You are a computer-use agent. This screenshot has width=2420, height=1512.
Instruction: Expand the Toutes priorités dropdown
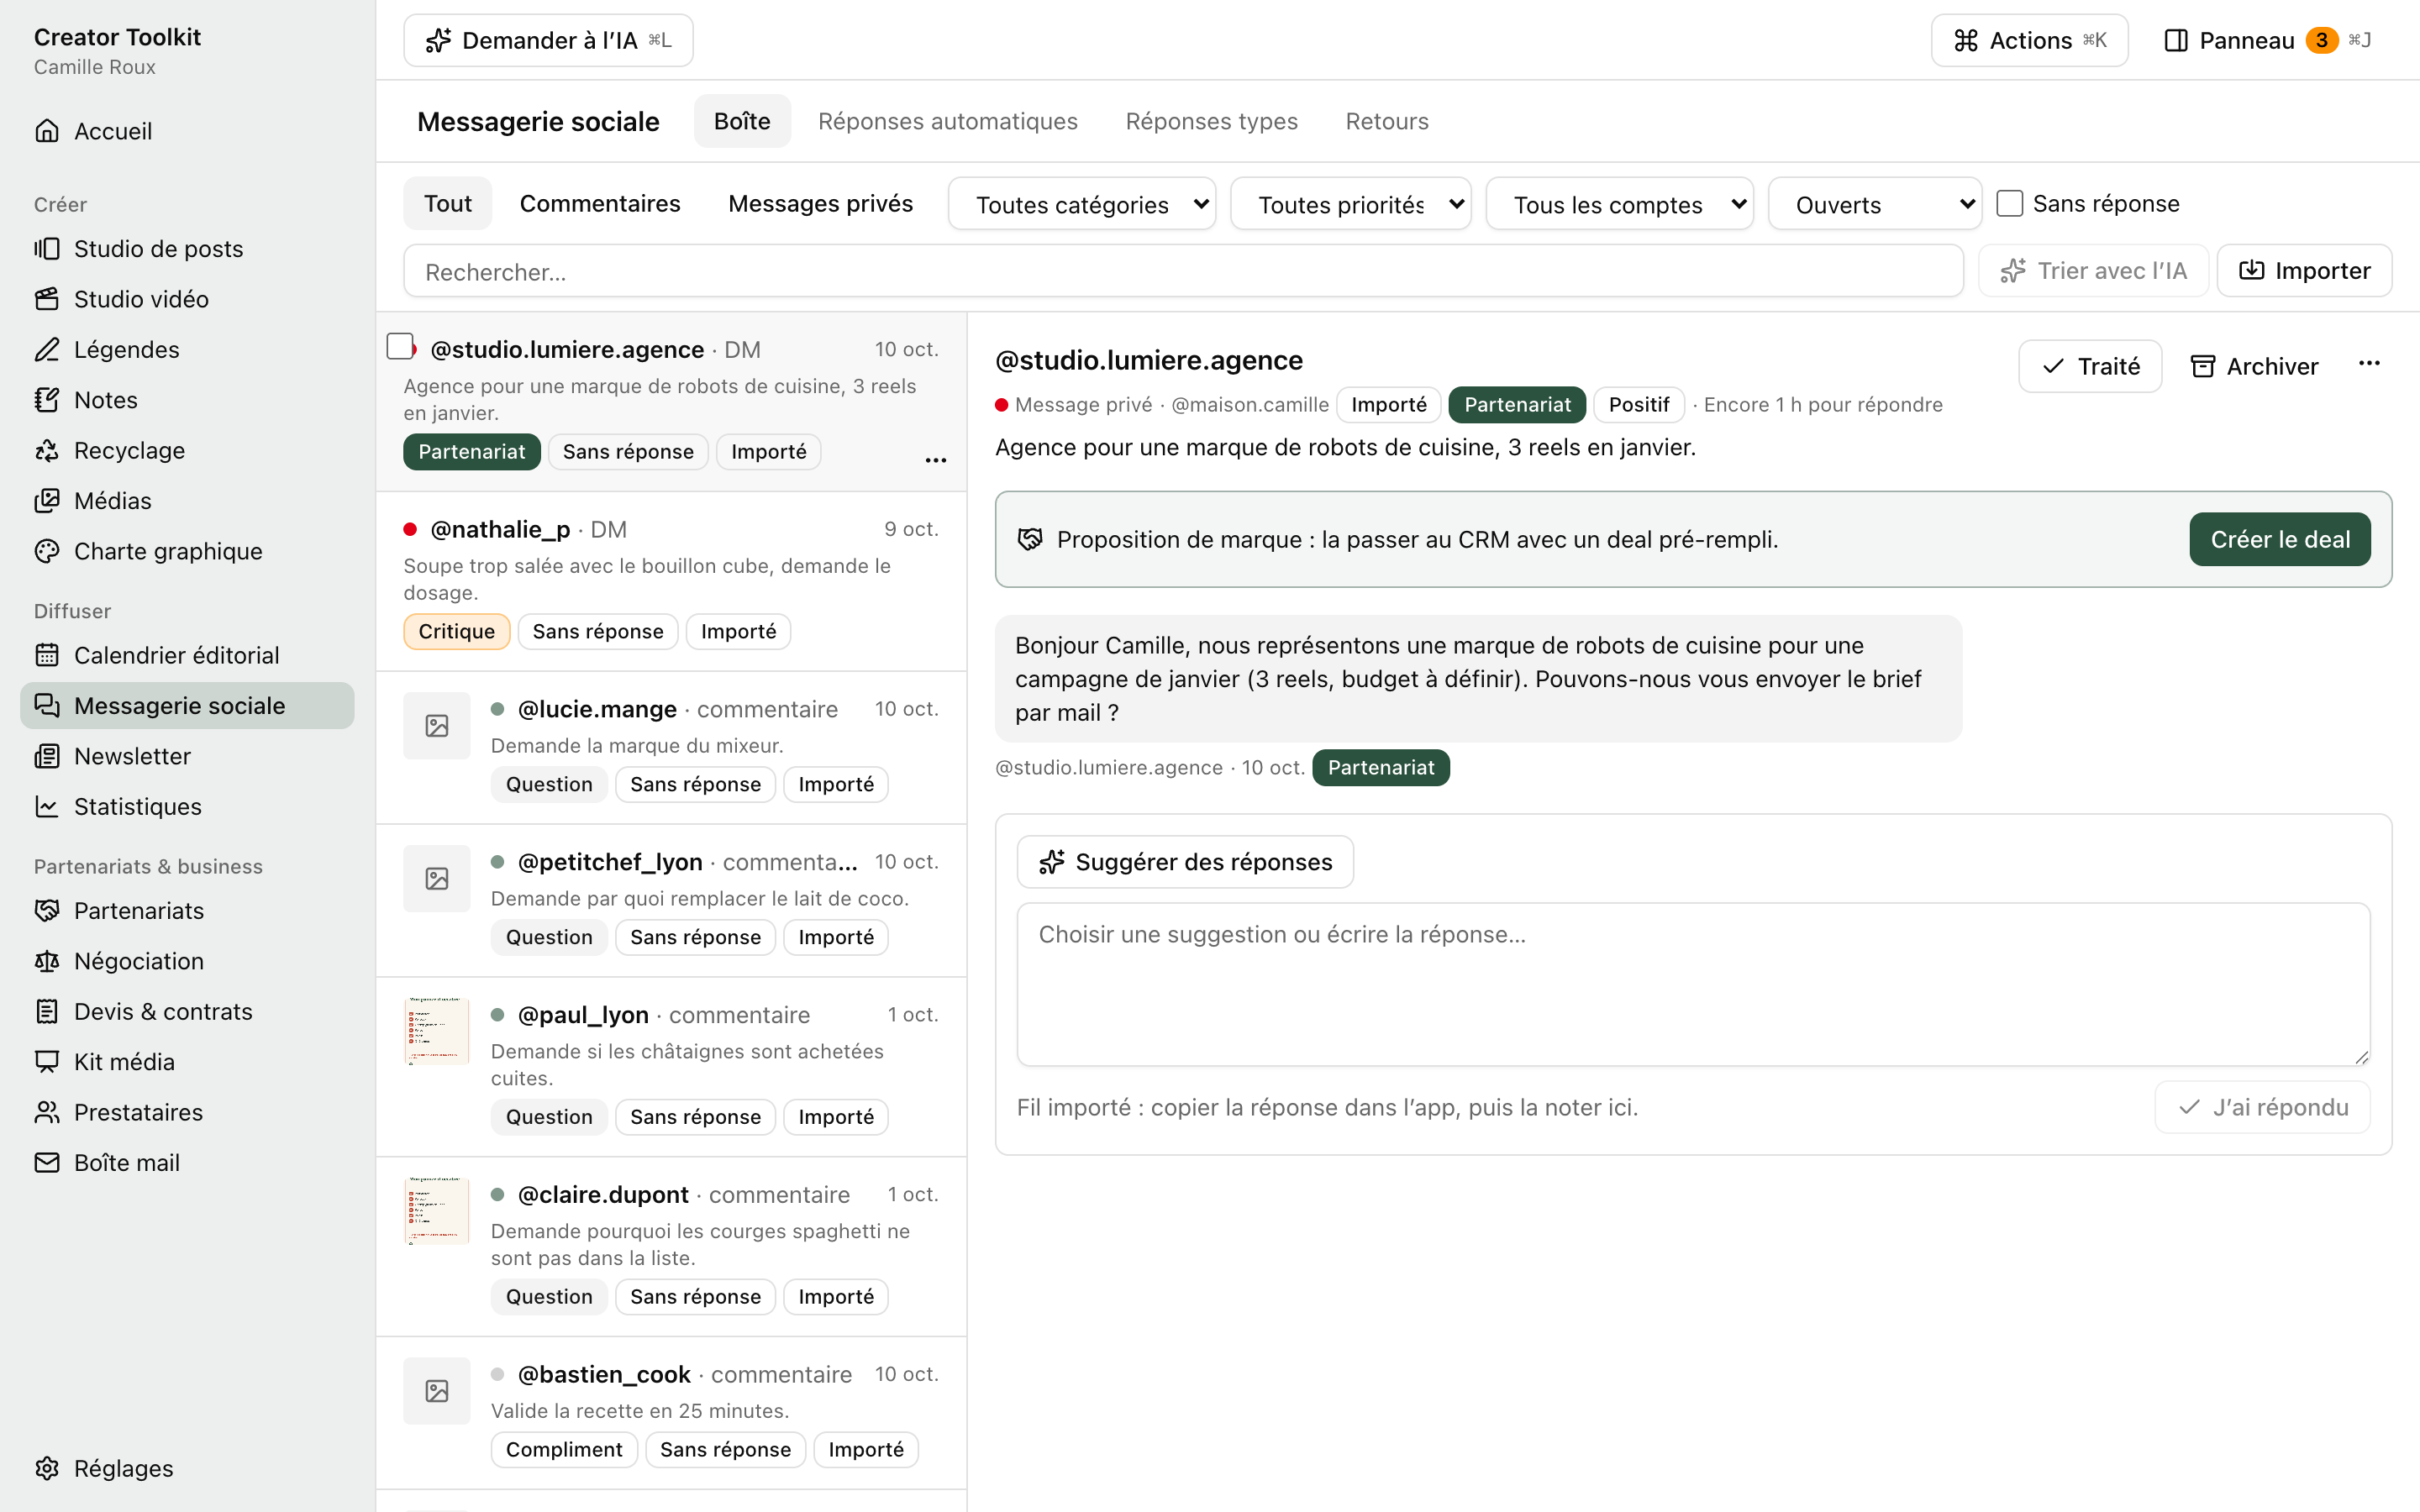click(1350, 204)
